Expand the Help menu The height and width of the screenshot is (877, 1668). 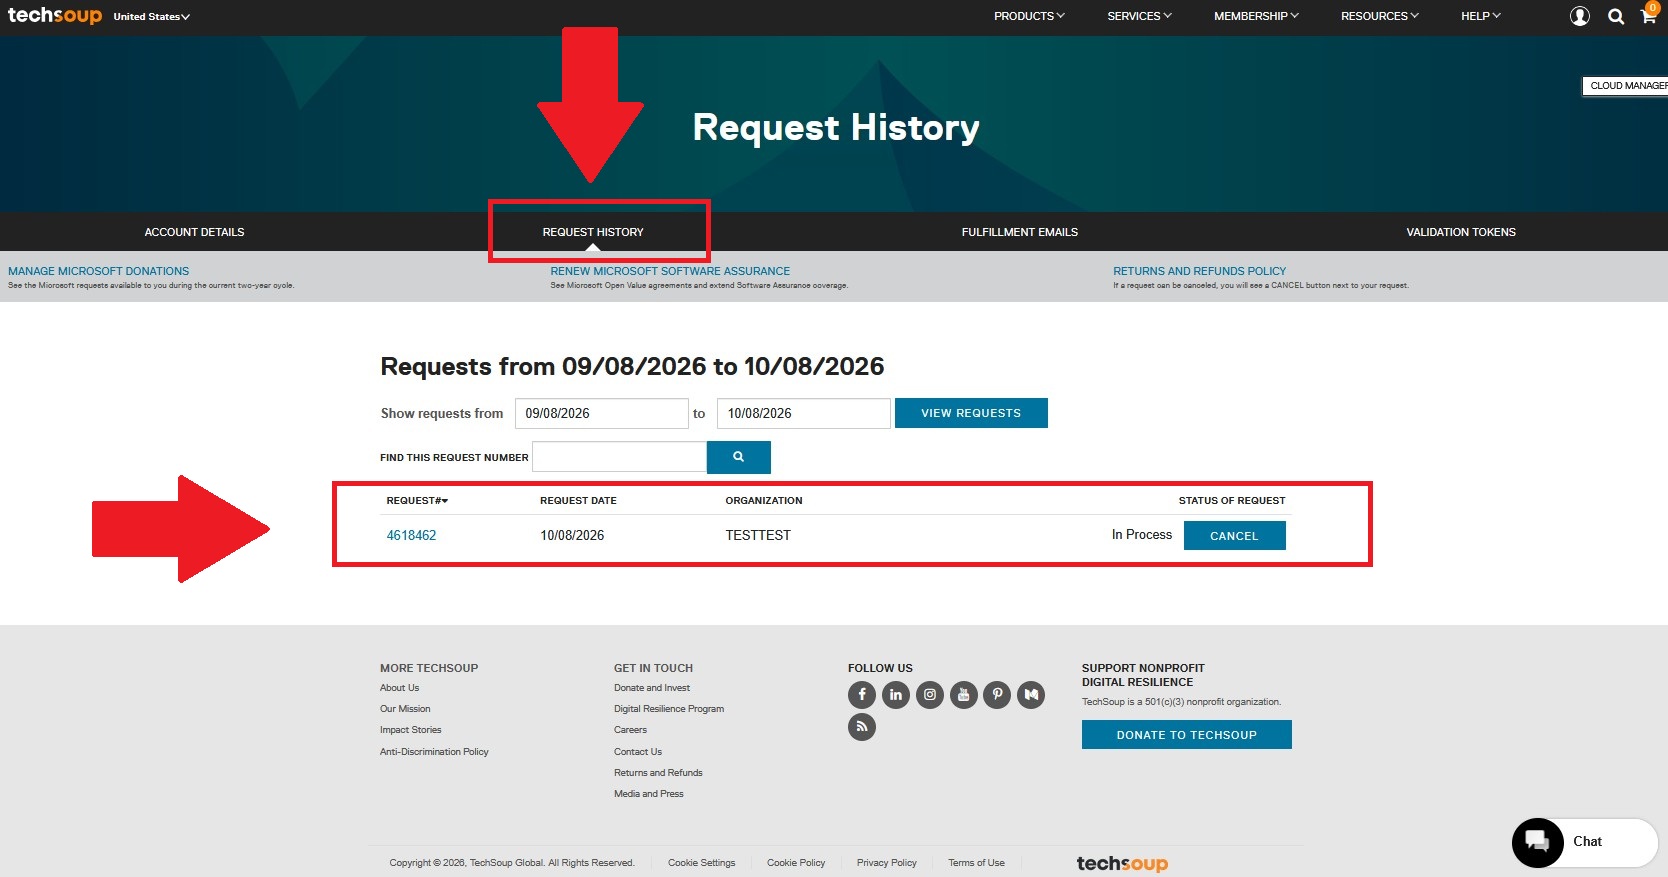tap(1481, 16)
